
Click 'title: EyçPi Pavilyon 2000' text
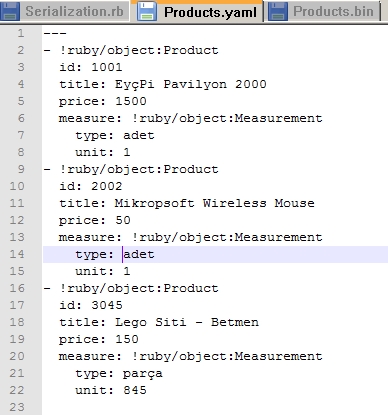tap(163, 84)
